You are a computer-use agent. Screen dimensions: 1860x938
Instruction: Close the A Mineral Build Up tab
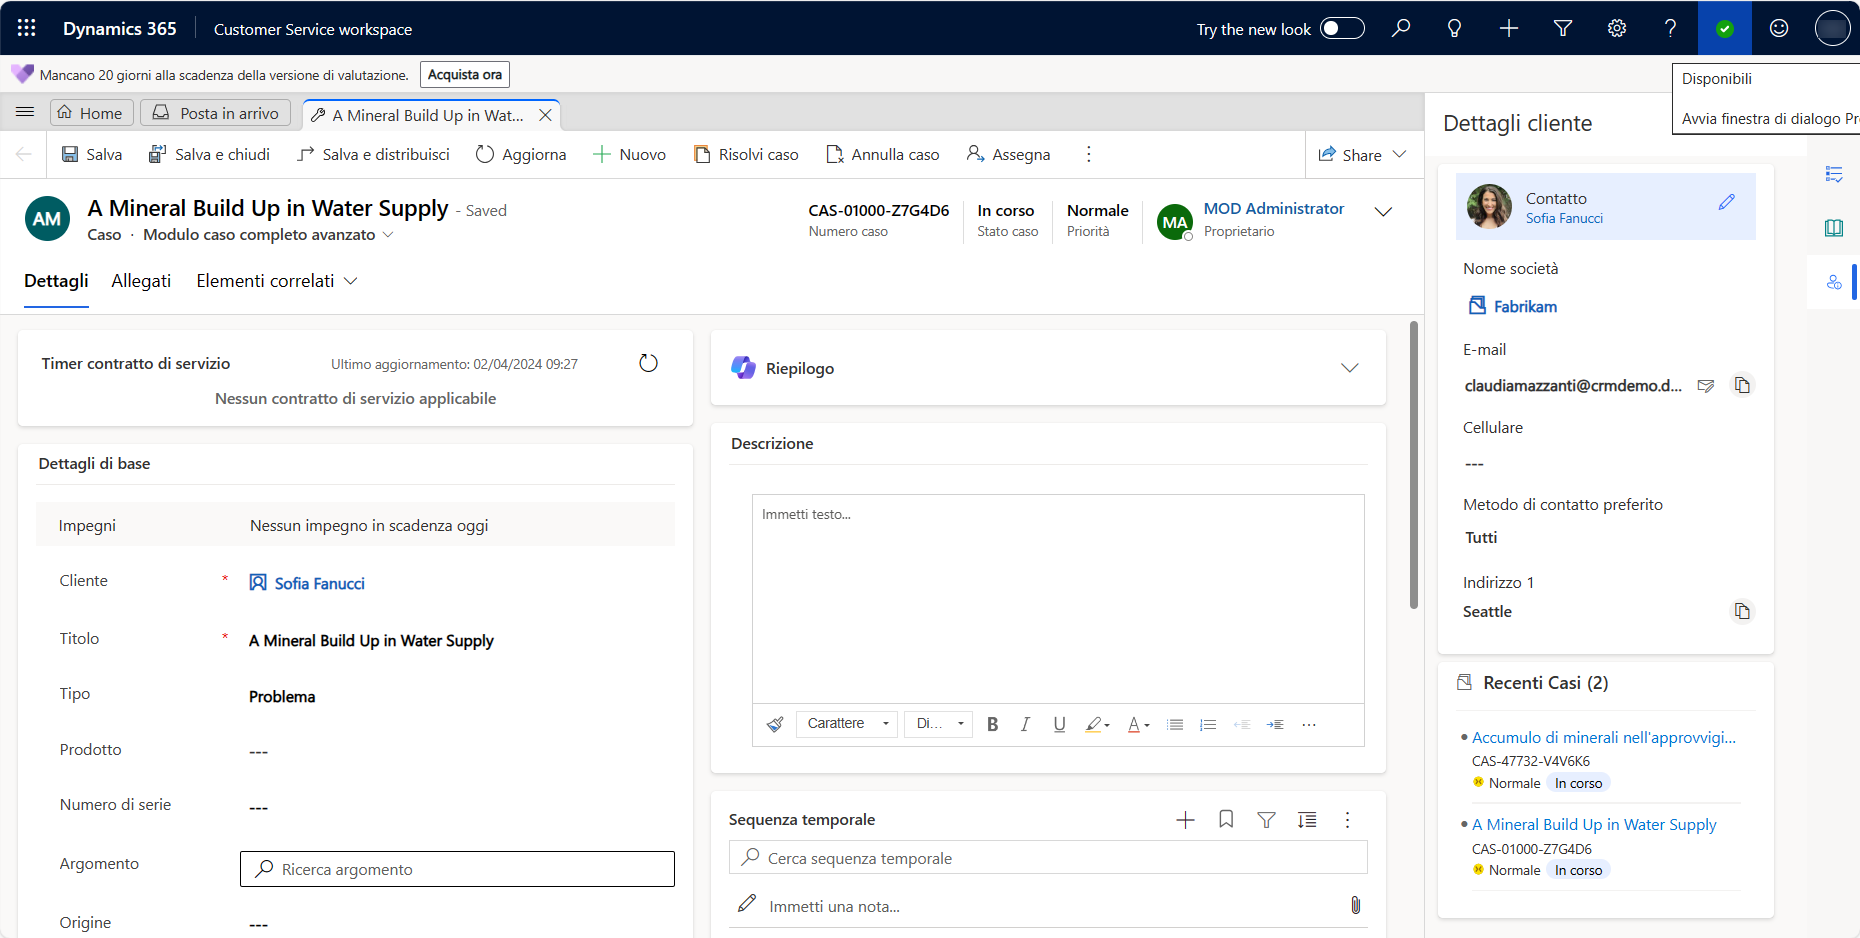pos(545,115)
